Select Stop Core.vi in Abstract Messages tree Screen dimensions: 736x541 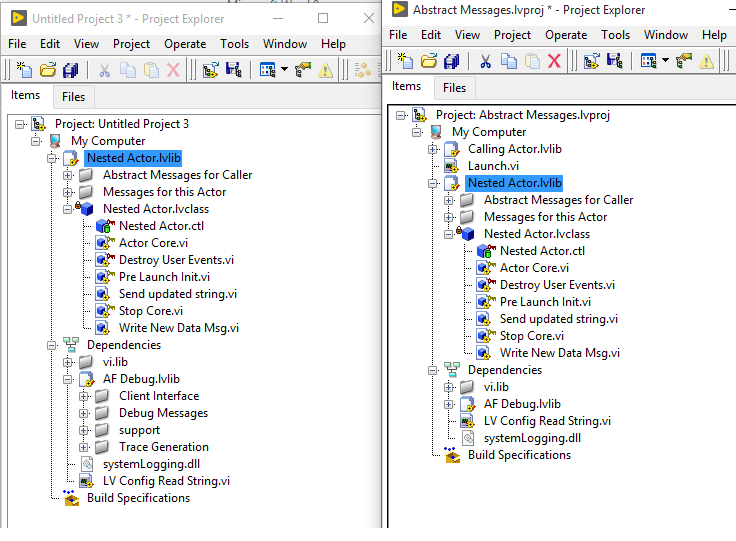tap(532, 336)
